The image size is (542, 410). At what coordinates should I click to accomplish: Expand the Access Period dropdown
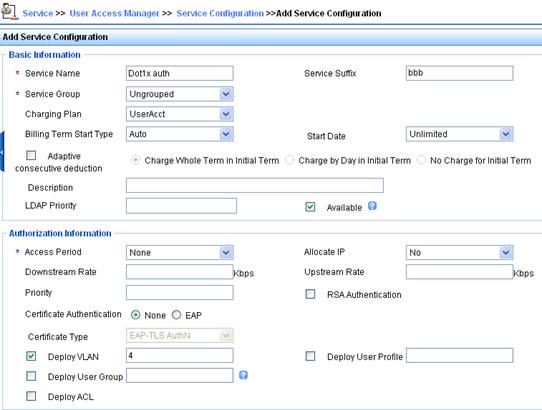(x=180, y=252)
